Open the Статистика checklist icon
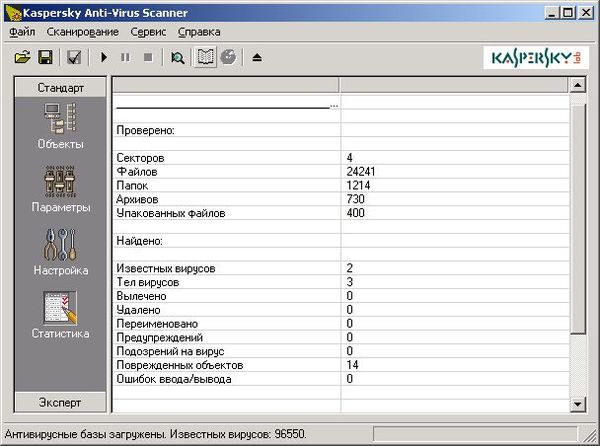The image size is (600, 446). [x=60, y=308]
